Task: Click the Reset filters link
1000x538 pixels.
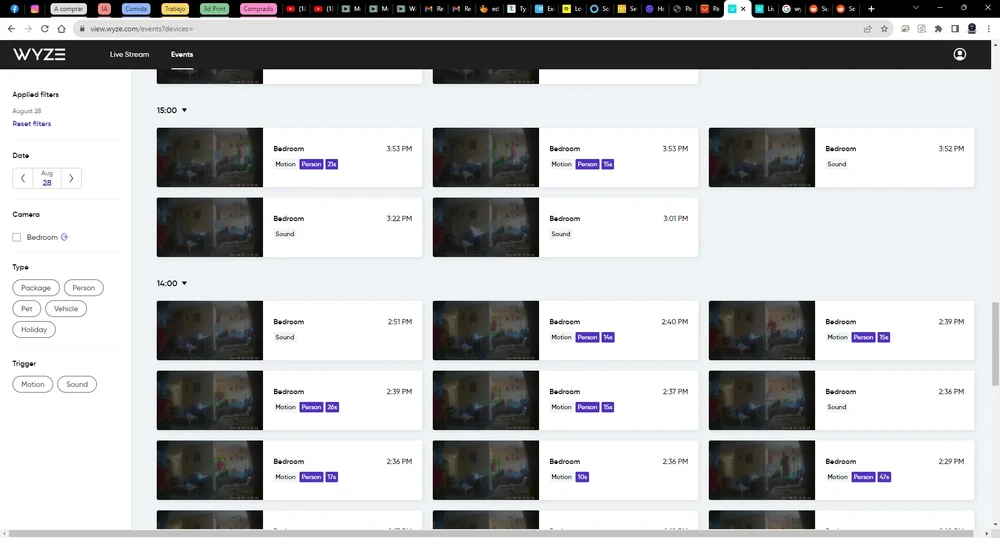Action: point(31,124)
